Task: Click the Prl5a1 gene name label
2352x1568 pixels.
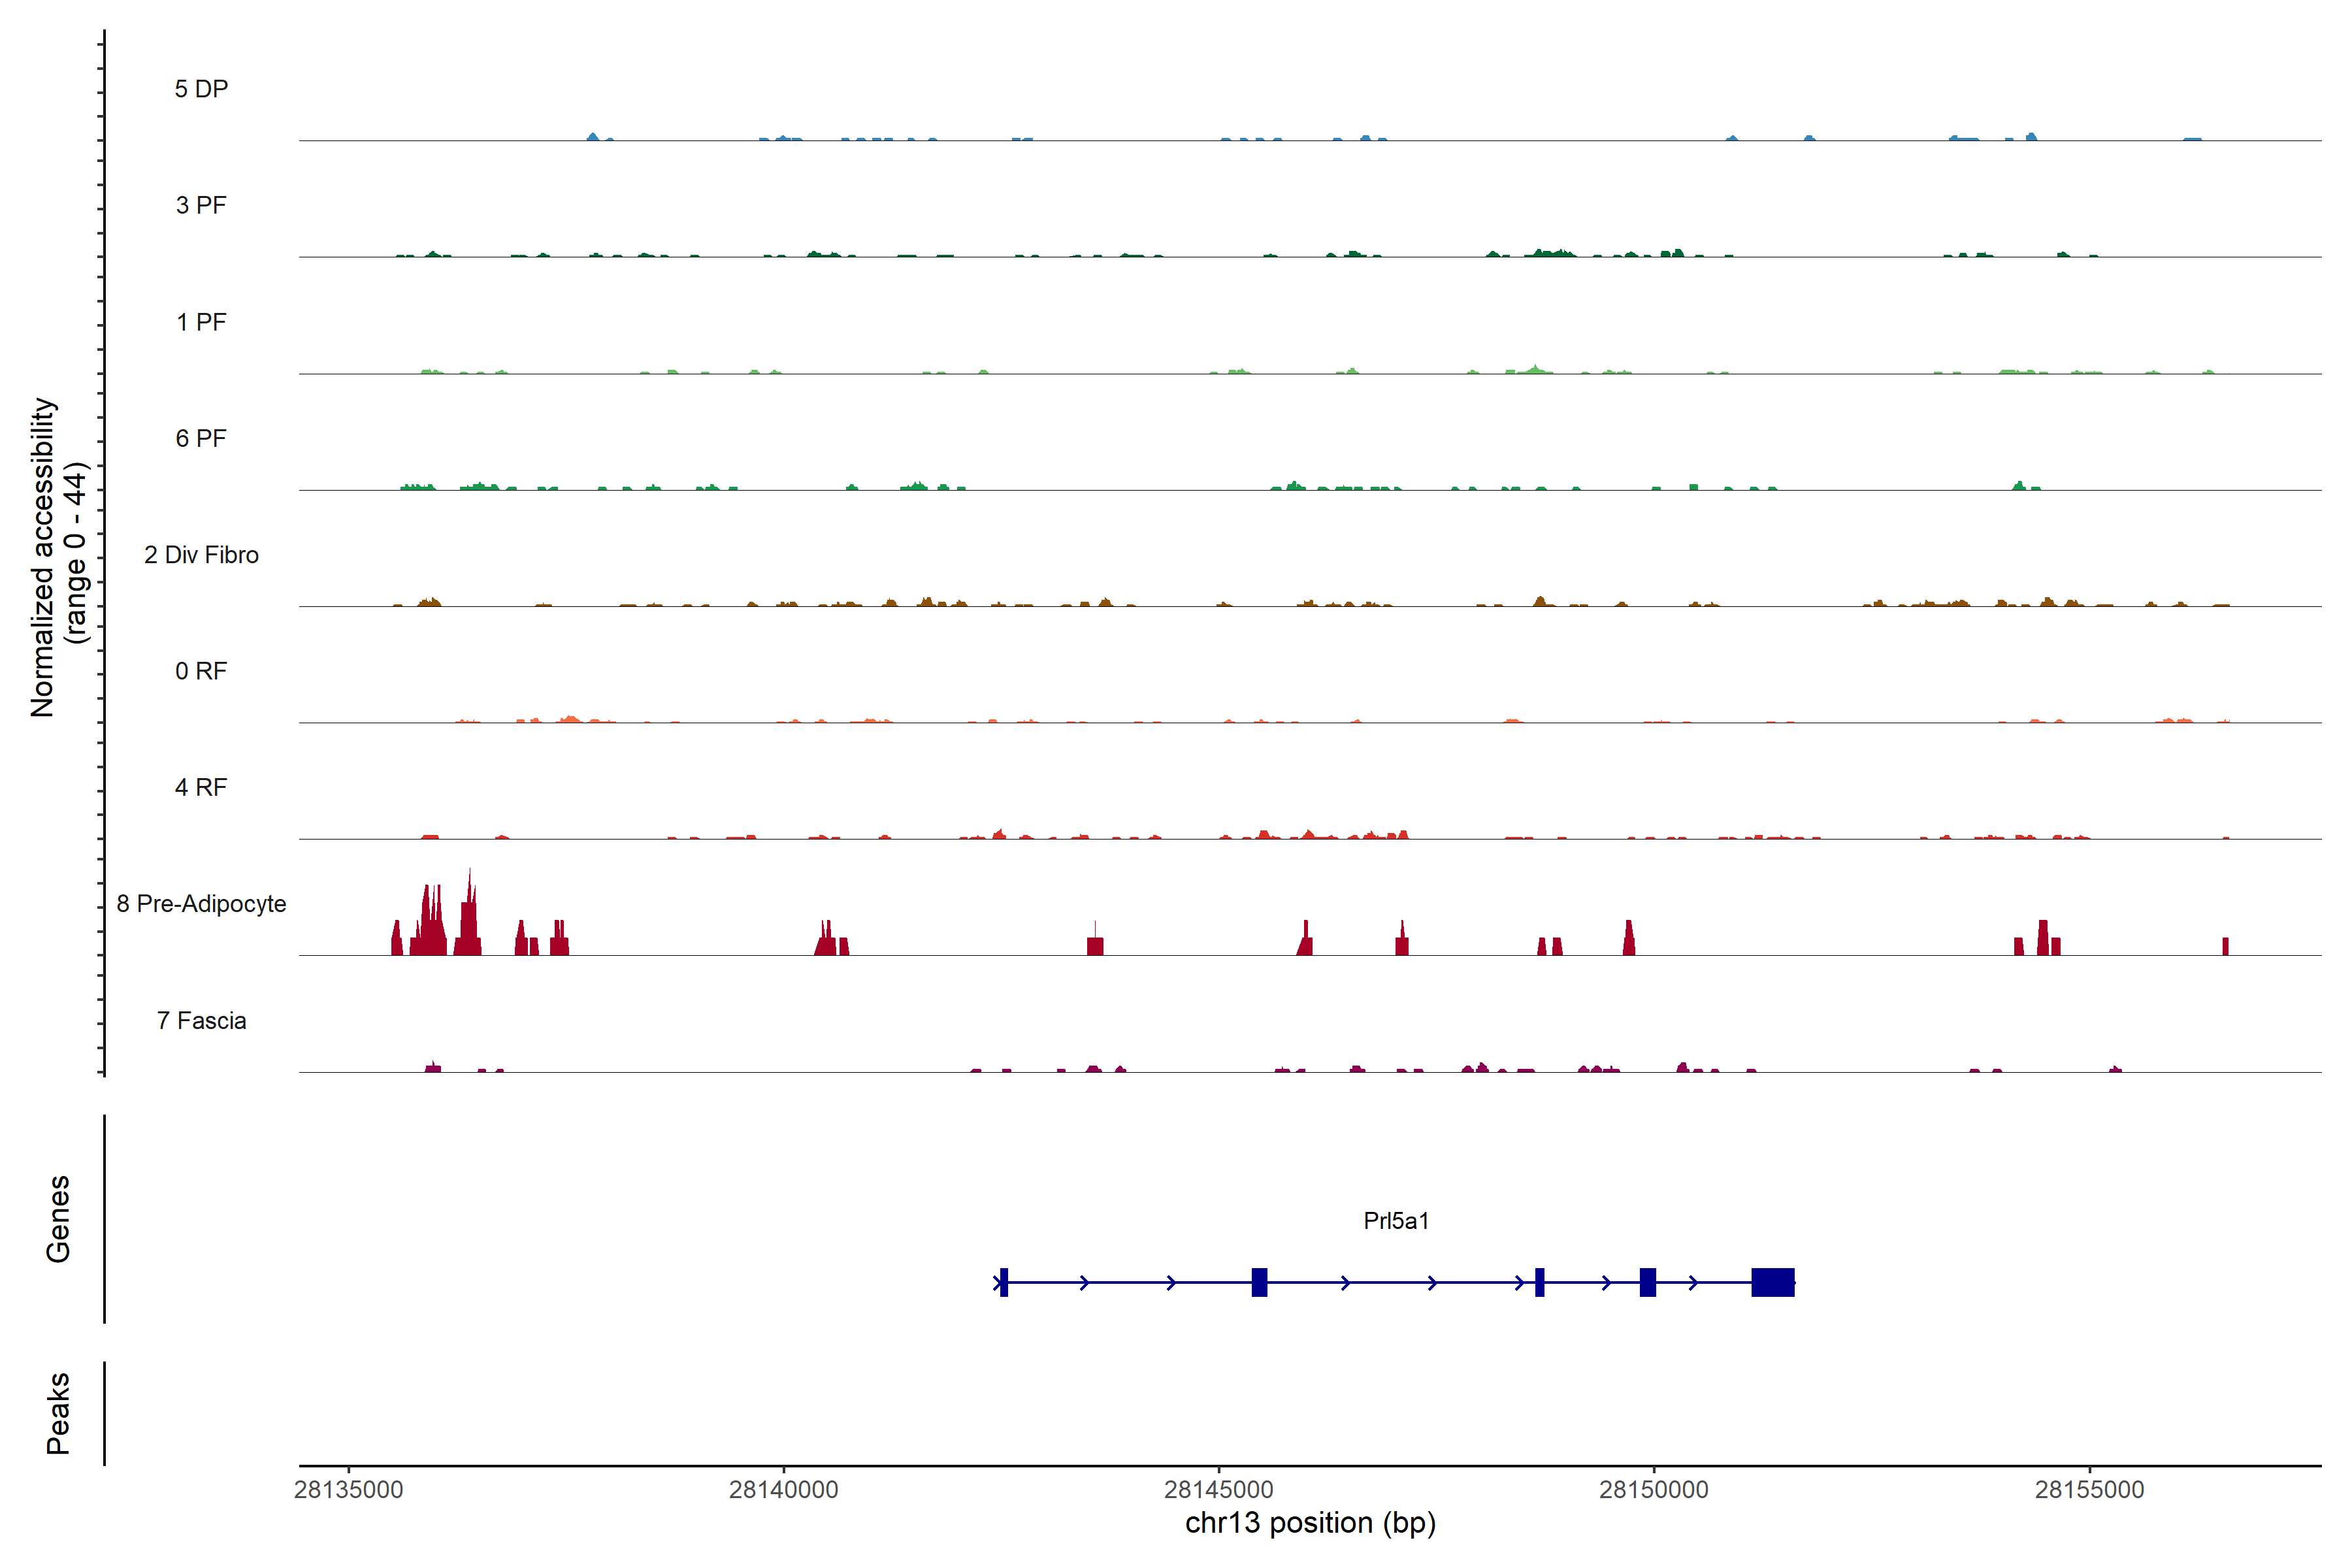Action: [1396, 1220]
